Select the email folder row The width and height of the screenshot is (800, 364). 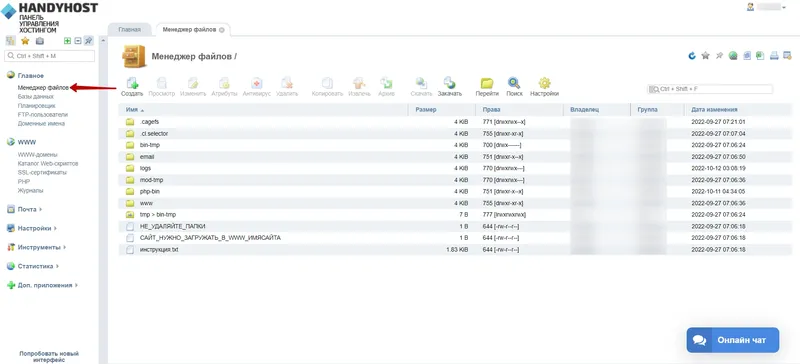coord(455,157)
